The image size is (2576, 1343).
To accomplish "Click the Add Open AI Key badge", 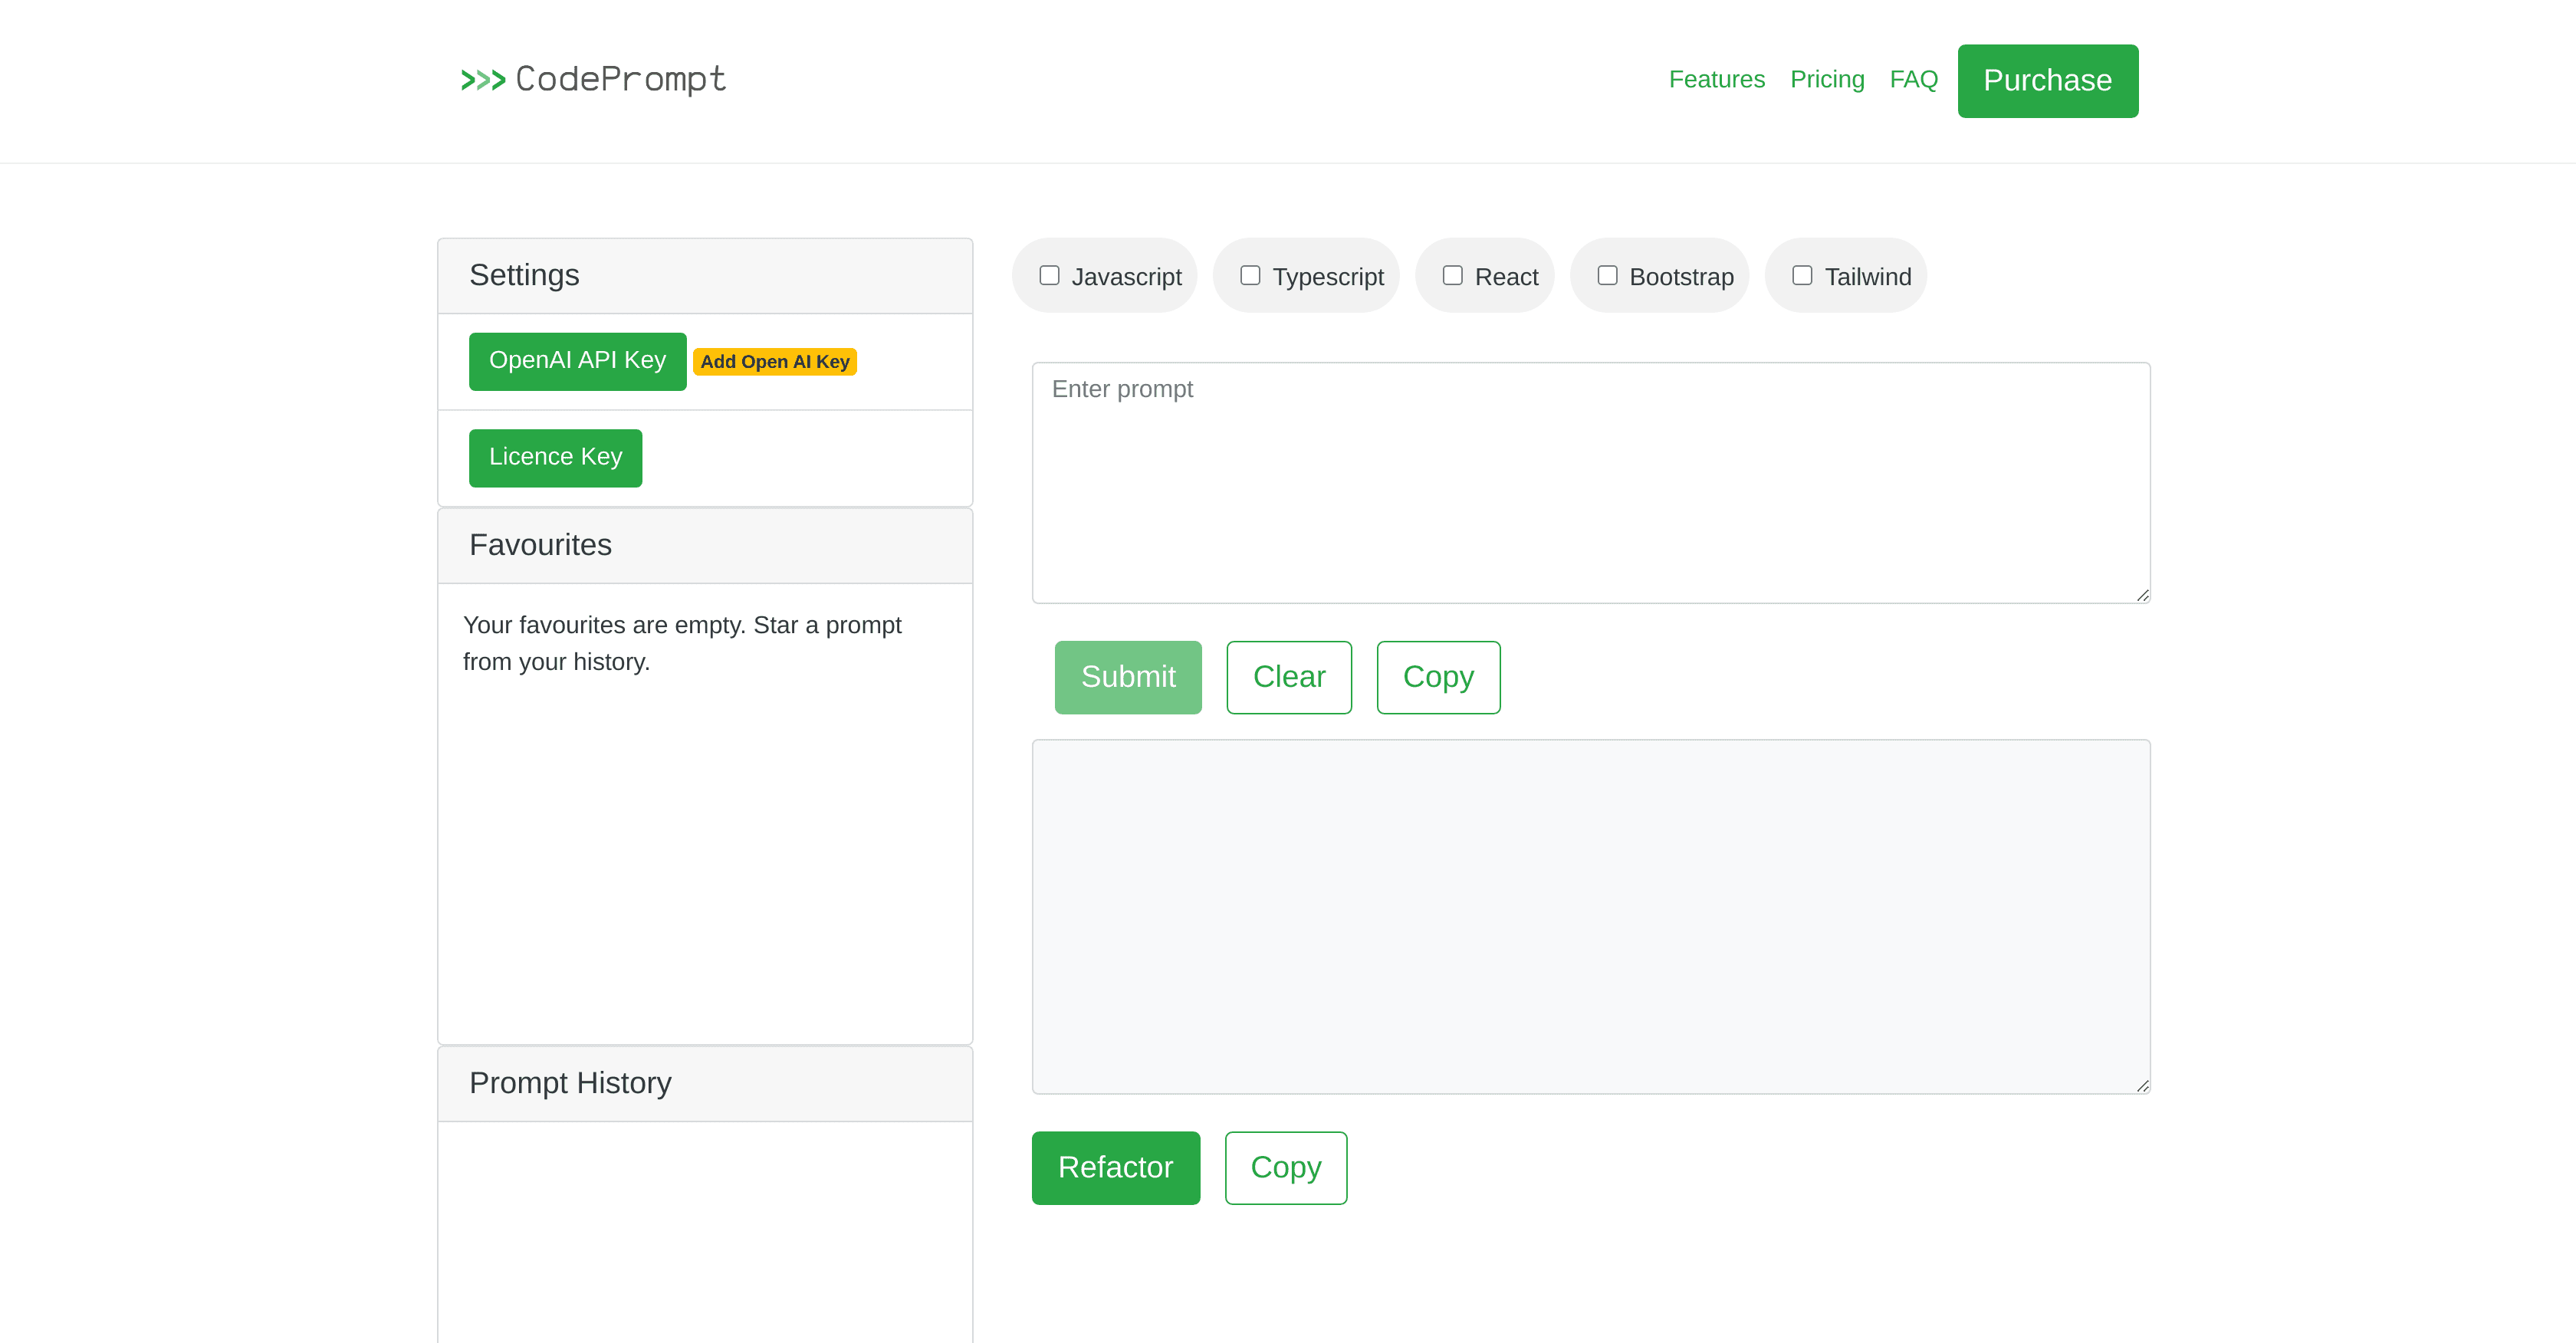I will click(x=774, y=362).
